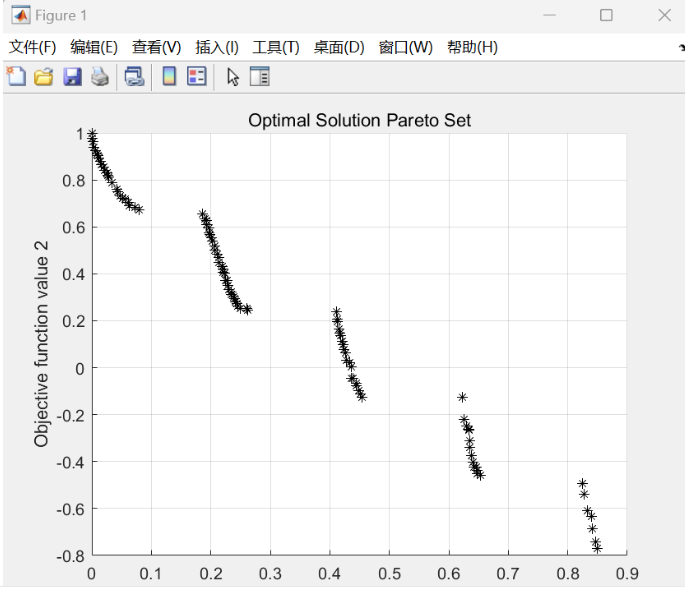685x590 pixels.
Task: Click the Insert Colorbar icon
Action: (169, 76)
